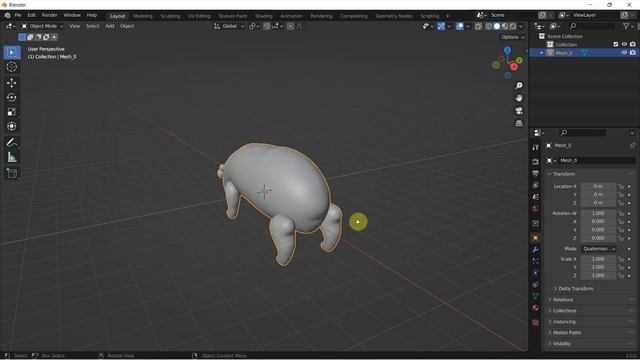Open the Particles properties tab
Viewport: 640px width, 360px height.
(x=536, y=261)
